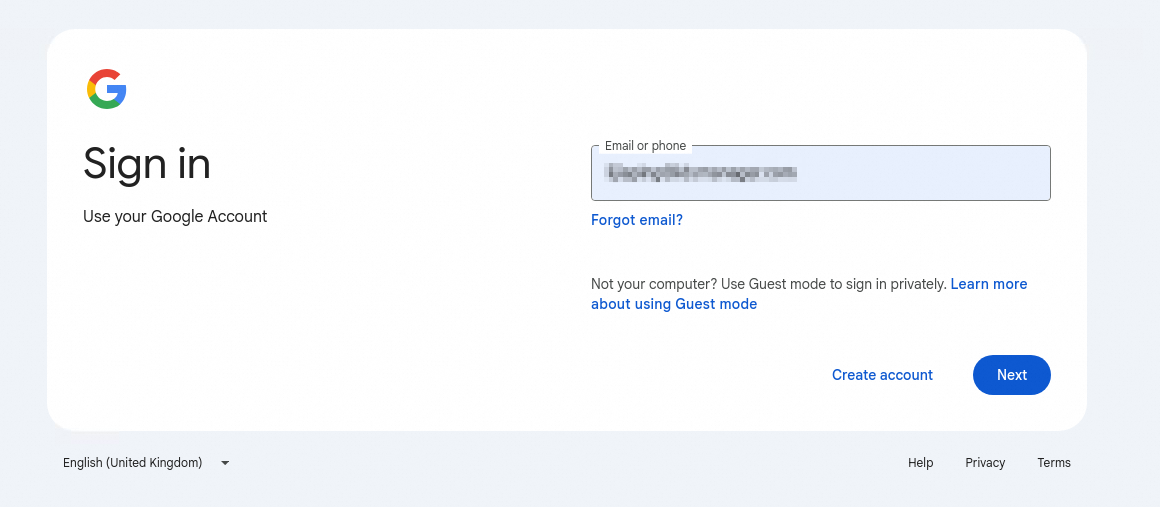Click the blue Next button
The height and width of the screenshot is (507, 1160).
(x=1011, y=375)
